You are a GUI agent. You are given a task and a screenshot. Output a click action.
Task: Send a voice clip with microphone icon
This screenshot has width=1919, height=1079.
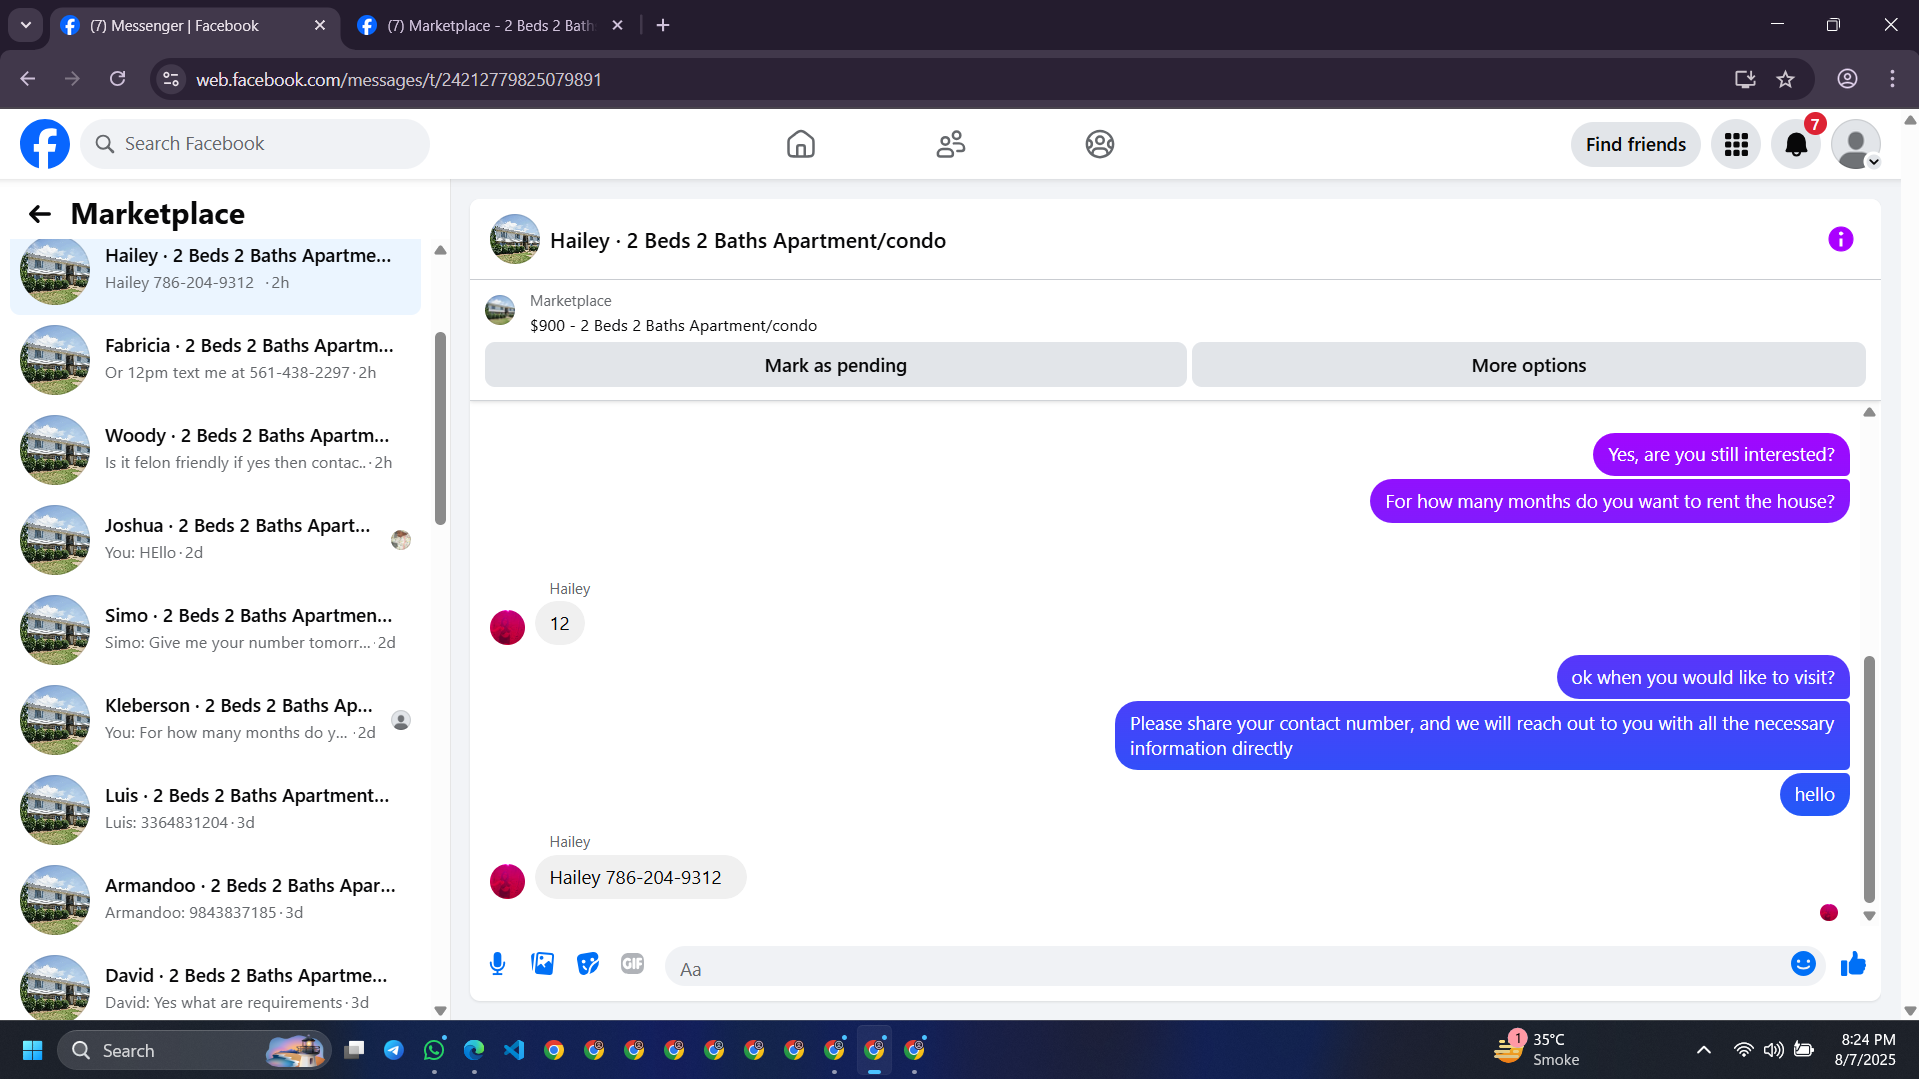pyautogui.click(x=497, y=964)
